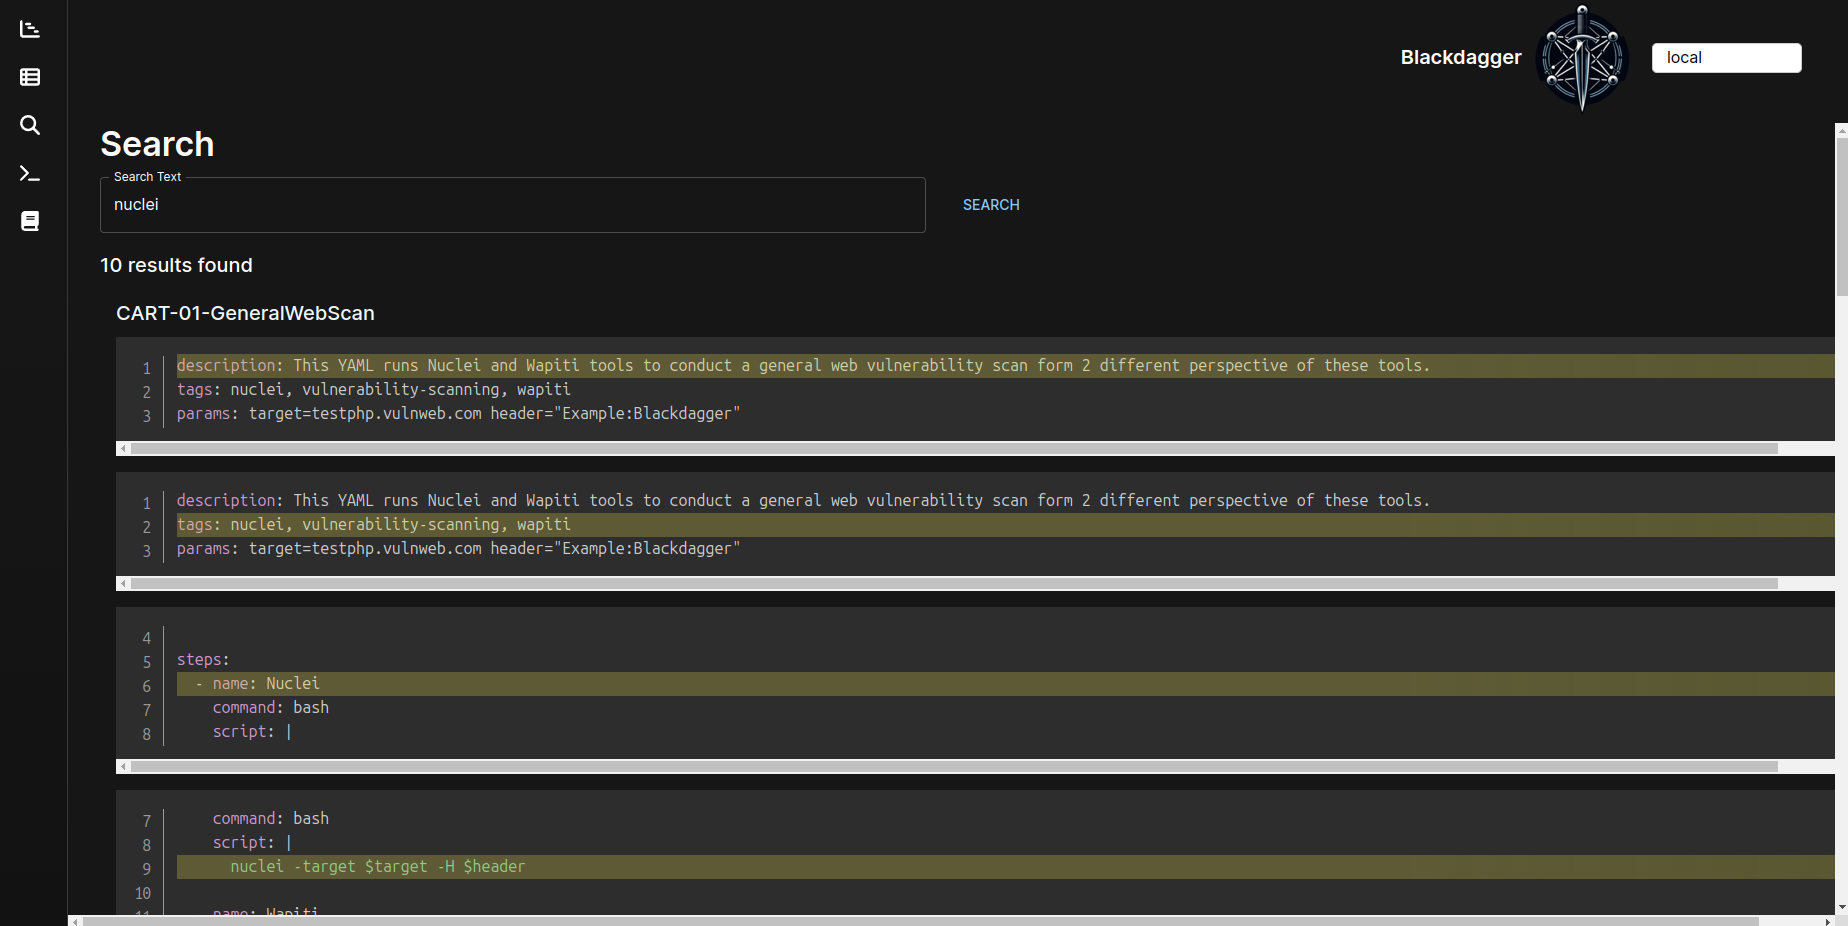Select the unhighlighted description line in second snippet
The width and height of the screenshot is (1848, 926).
click(803, 500)
